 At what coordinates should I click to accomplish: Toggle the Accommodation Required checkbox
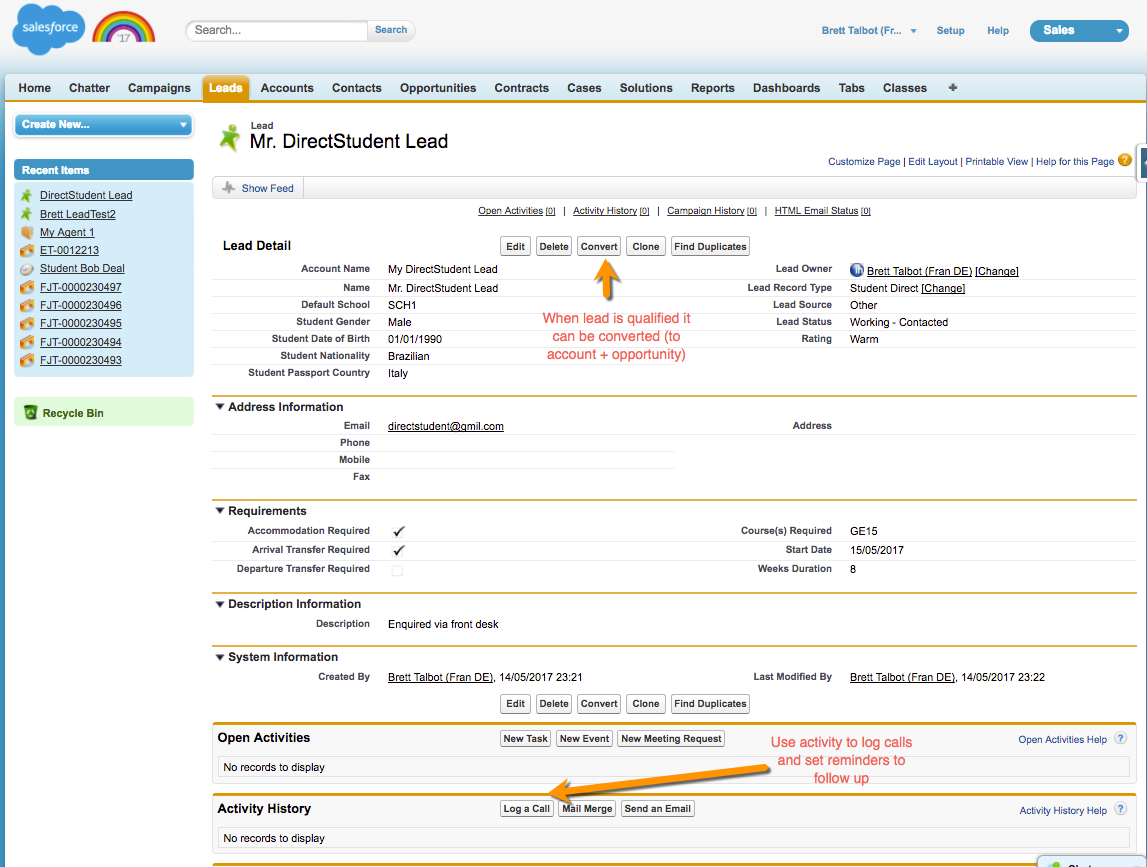click(x=398, y=531)
